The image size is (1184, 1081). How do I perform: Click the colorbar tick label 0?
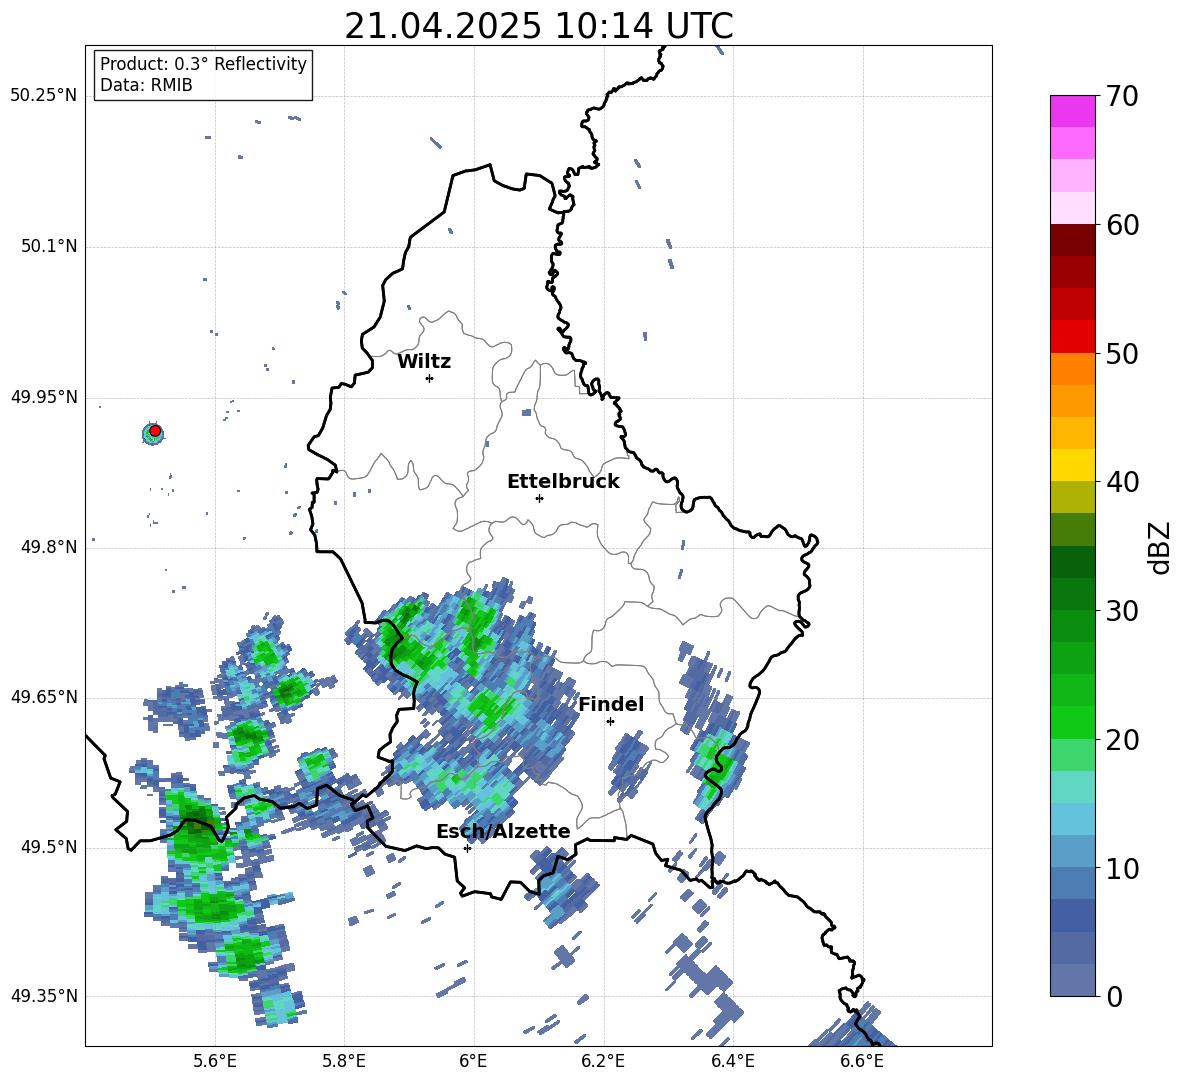tap(1114, 996)
